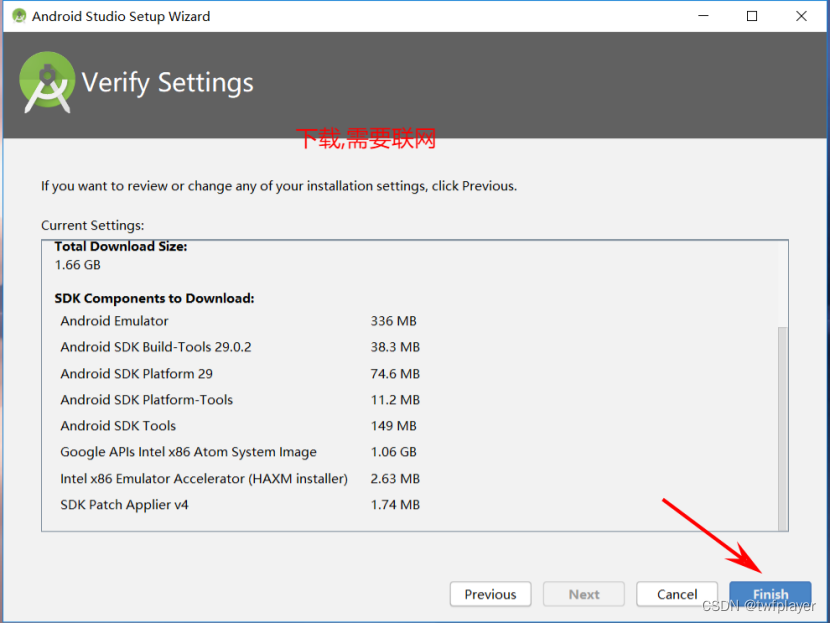Image resolution: width=831 pixels, height=623 pixels.
Task: Click the Android Studio logo in header
Action: pos(47,82)
